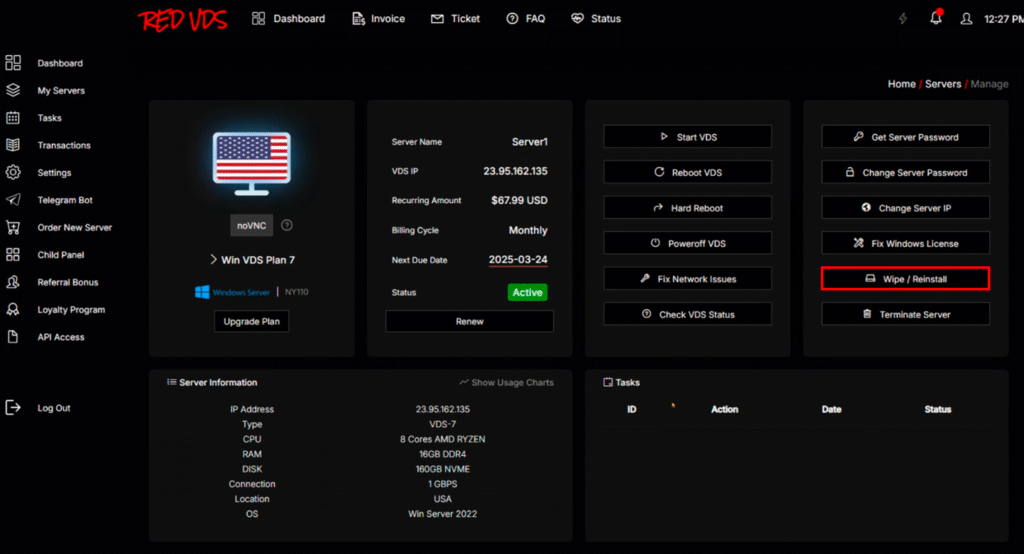The width and height of the screenshot is (1024, 554).
Task: Click the Tasks calendar icon in sidebar
Action: [13, 118]
